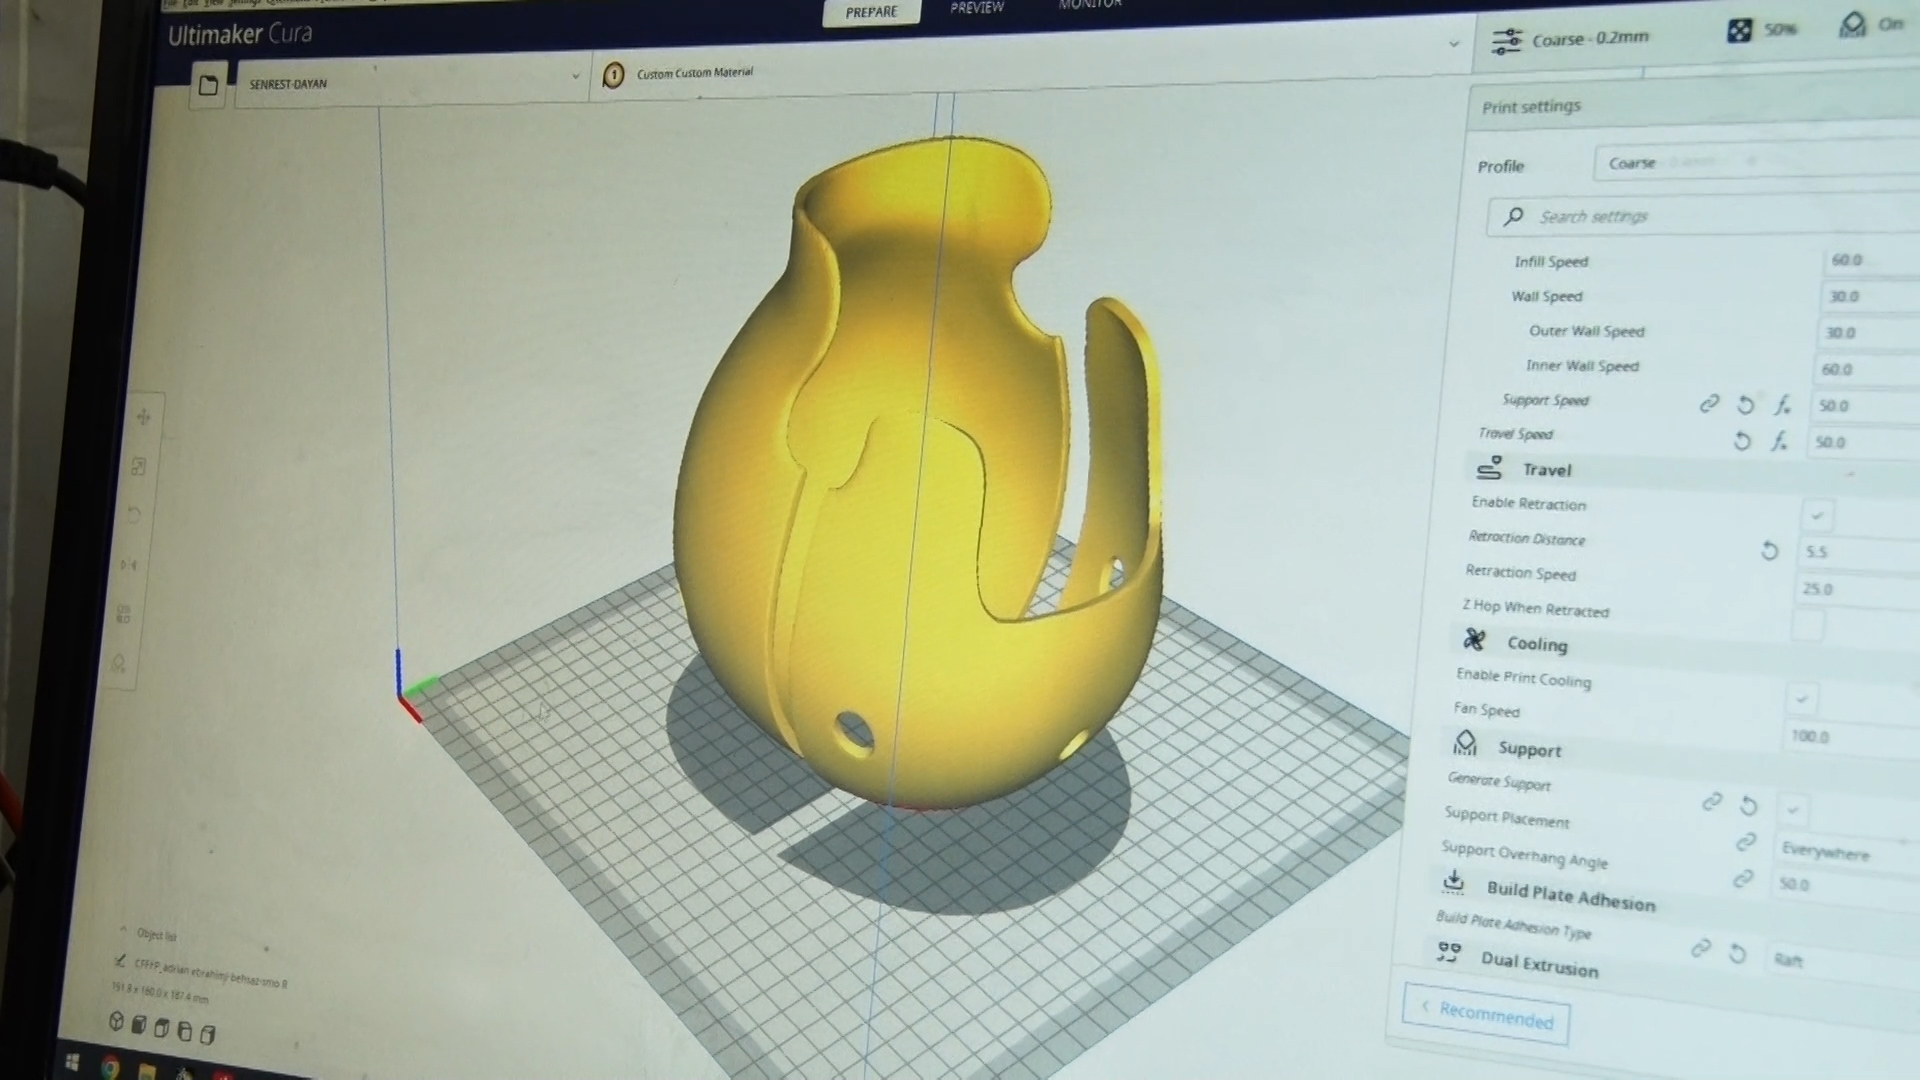Select the Move tool in the sidebar
The height and width of the screenshot is (1080, 1920).
tap(143, 418)
